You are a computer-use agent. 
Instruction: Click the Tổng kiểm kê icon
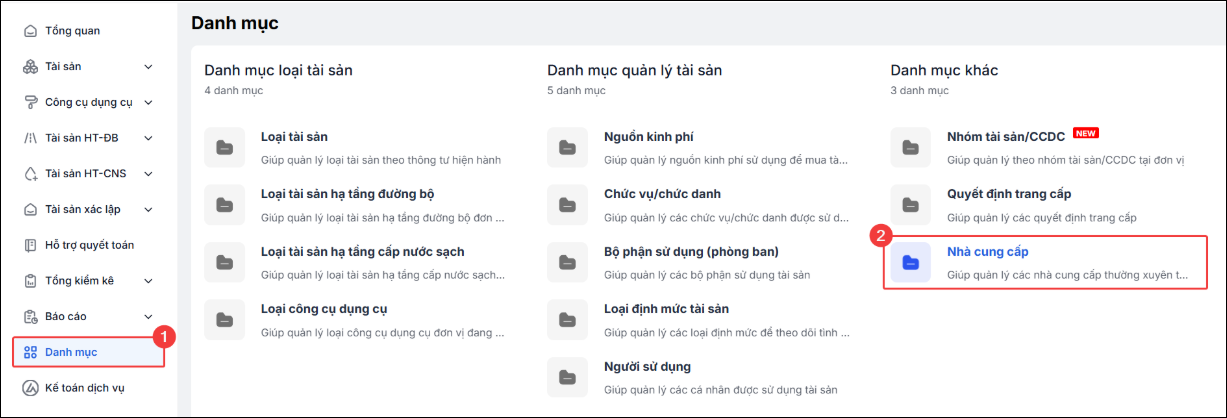[x=31, y=280]
